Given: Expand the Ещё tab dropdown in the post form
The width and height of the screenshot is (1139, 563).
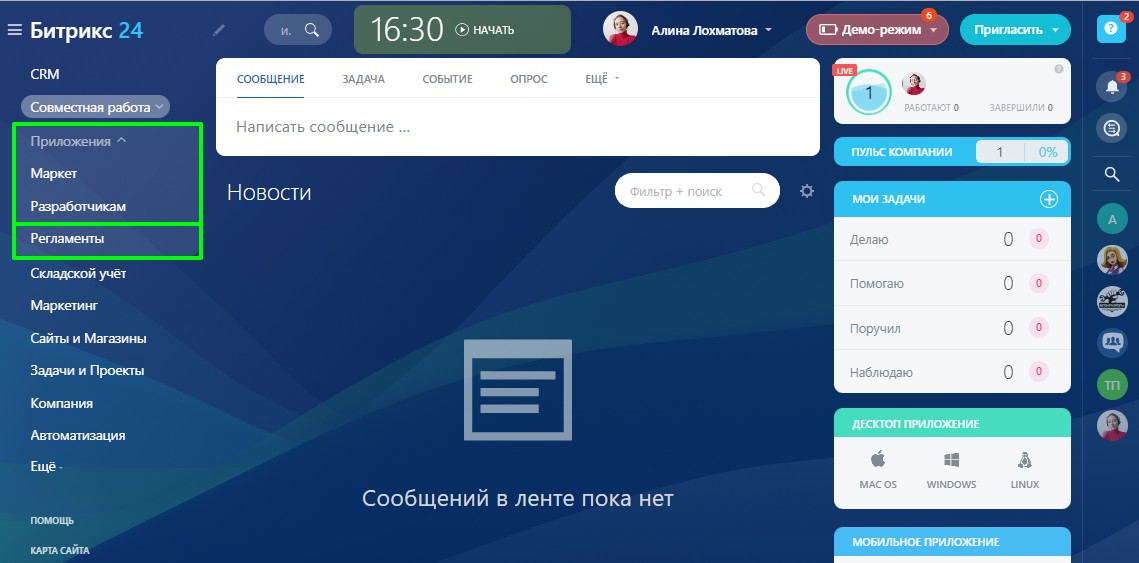Looking at the screenshot, I should 602,79.
